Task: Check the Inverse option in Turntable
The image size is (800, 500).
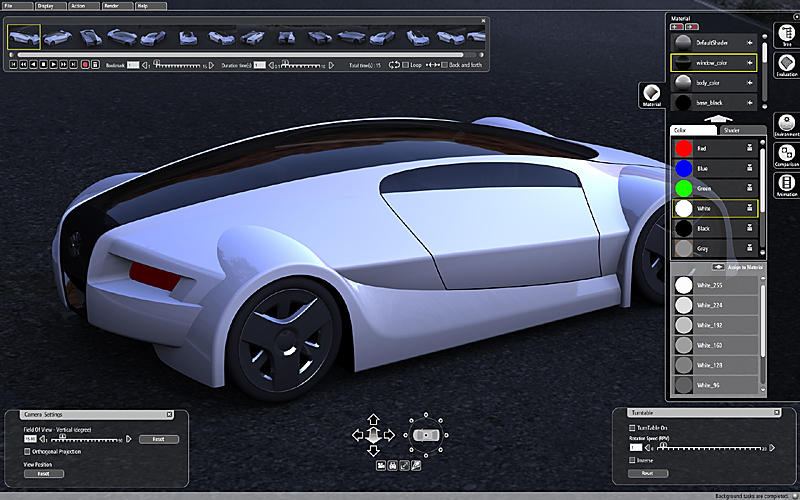Action: tap(631, 460)
